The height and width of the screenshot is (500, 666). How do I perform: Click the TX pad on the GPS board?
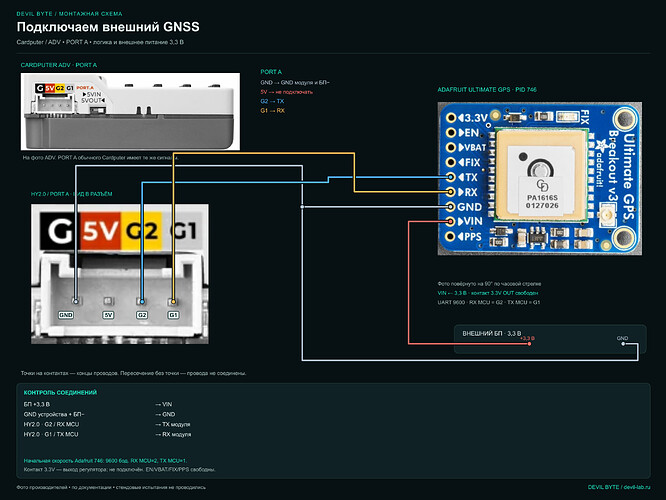[x=451, y=177]
